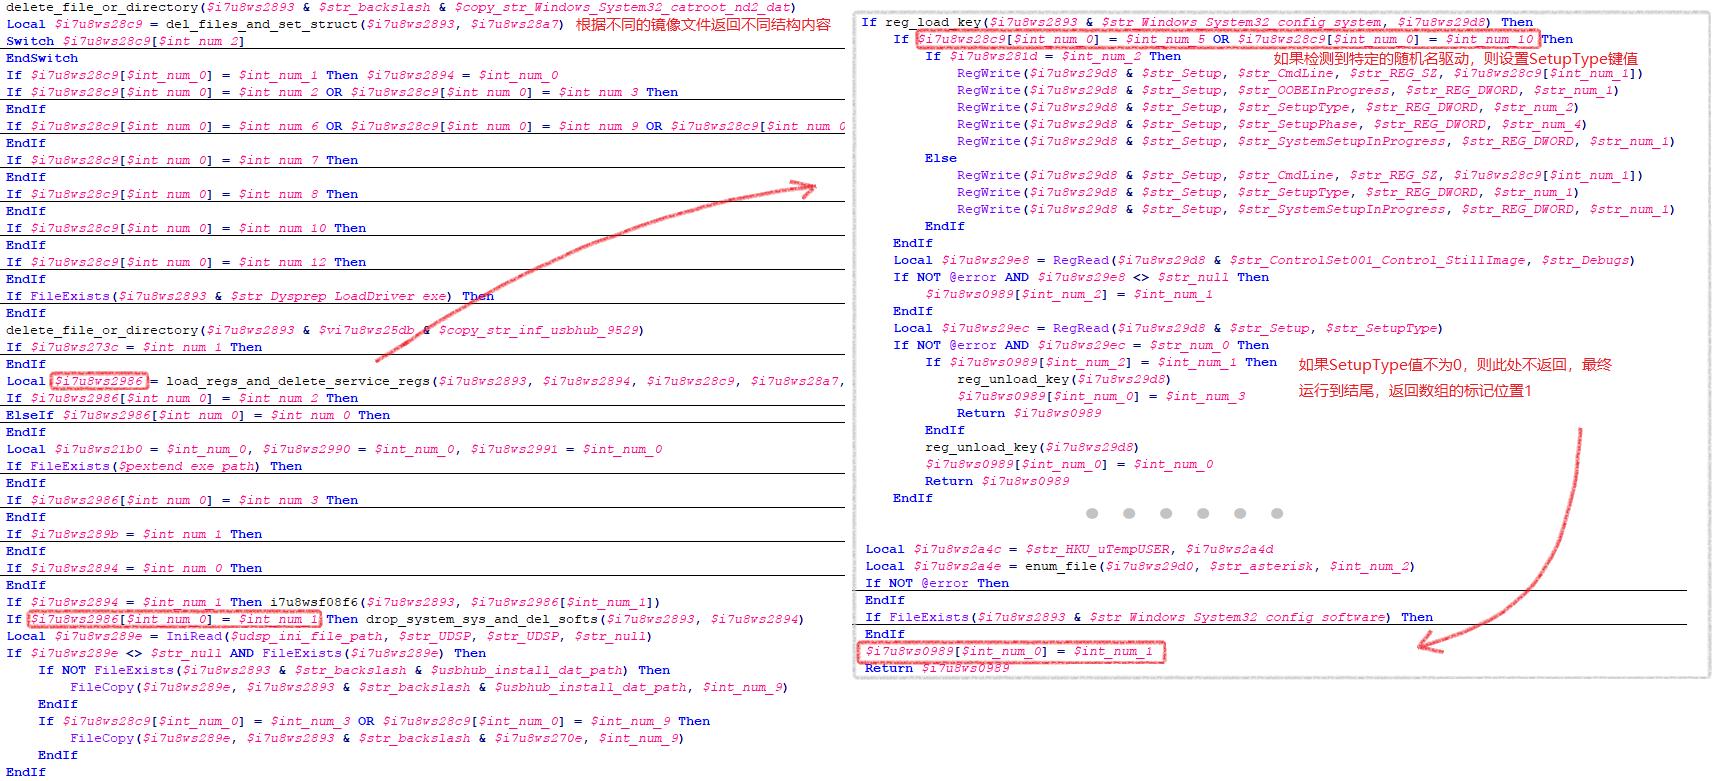Click the 'If reg_load_key(' line
Image resolution: width=1718 pixels, height=781 pixels.
[1197, 22]
